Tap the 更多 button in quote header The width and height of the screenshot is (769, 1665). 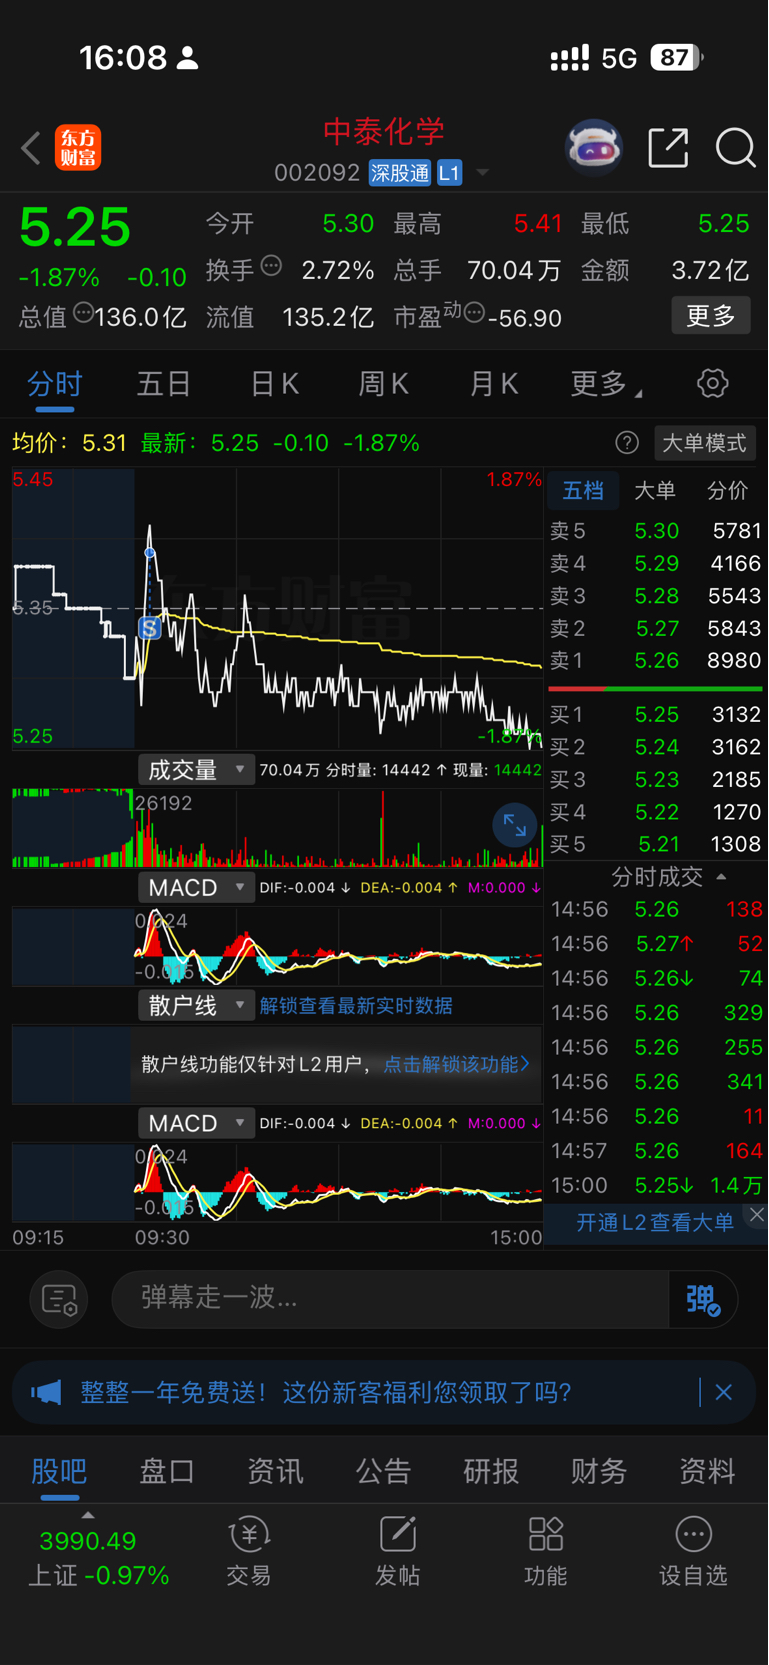[711, 316]
